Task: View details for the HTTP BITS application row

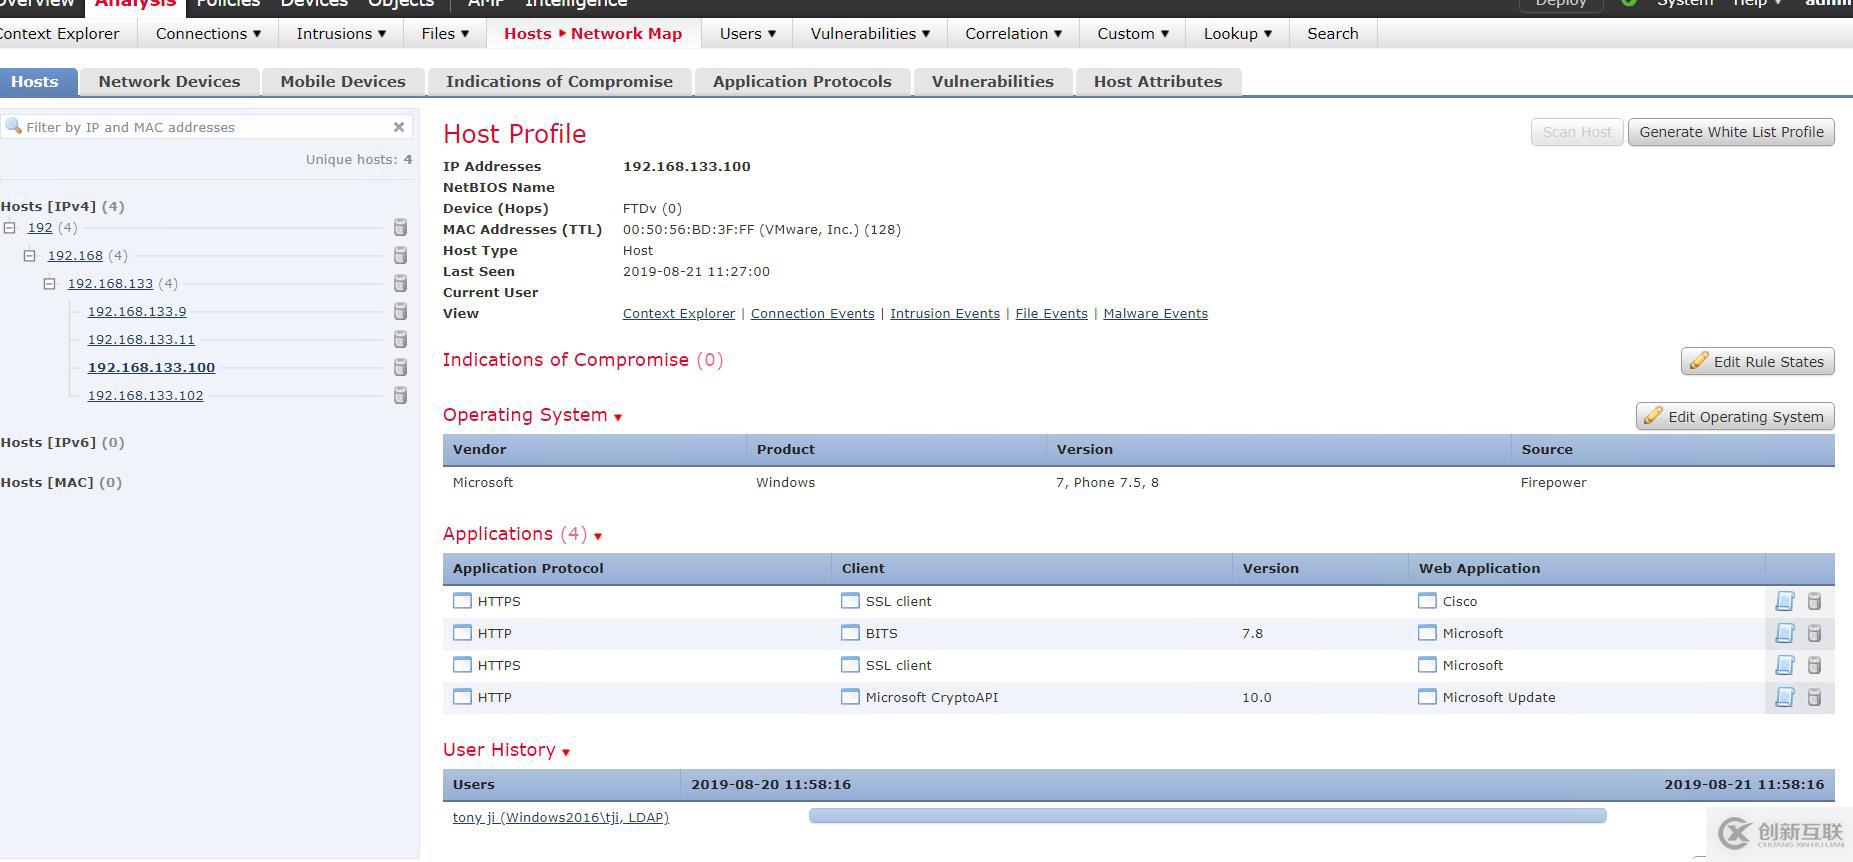Action: [x=1785, y=633]
